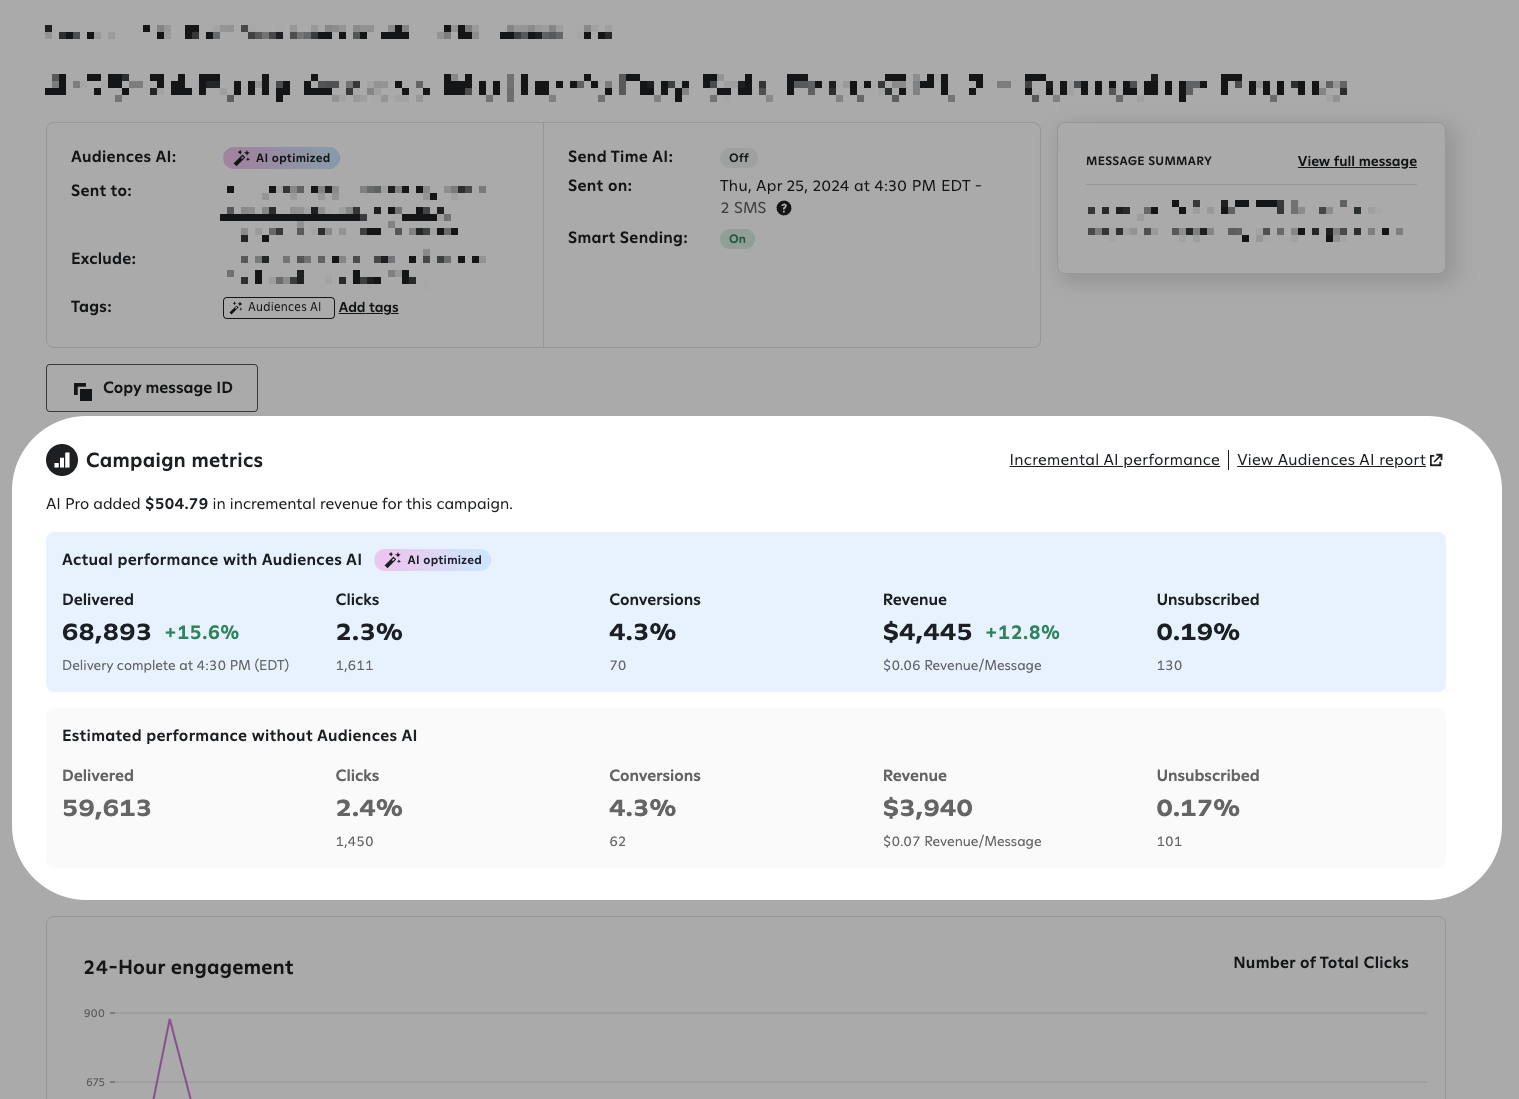This screenshot has height=1099, width=1519.
Task: Expand the Estimated performance without Audiences AI section
Action: click(x=239, y=735)
